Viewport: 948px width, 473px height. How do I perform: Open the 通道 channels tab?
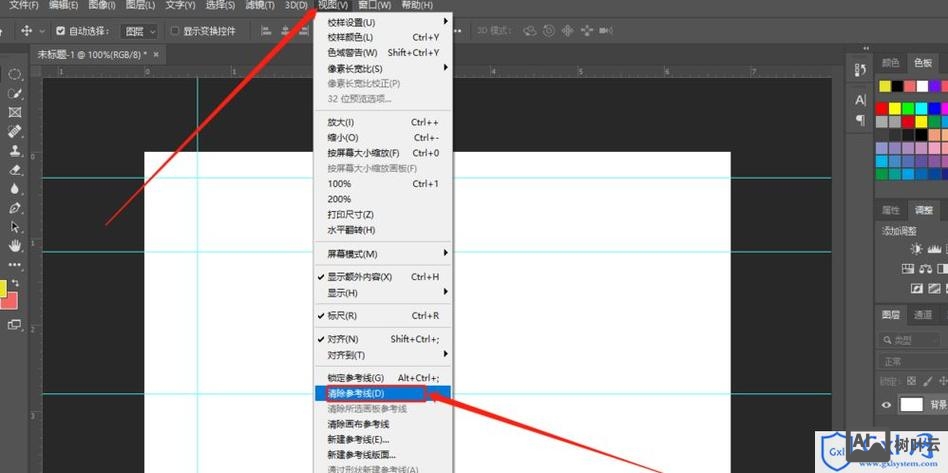(923, 314)
